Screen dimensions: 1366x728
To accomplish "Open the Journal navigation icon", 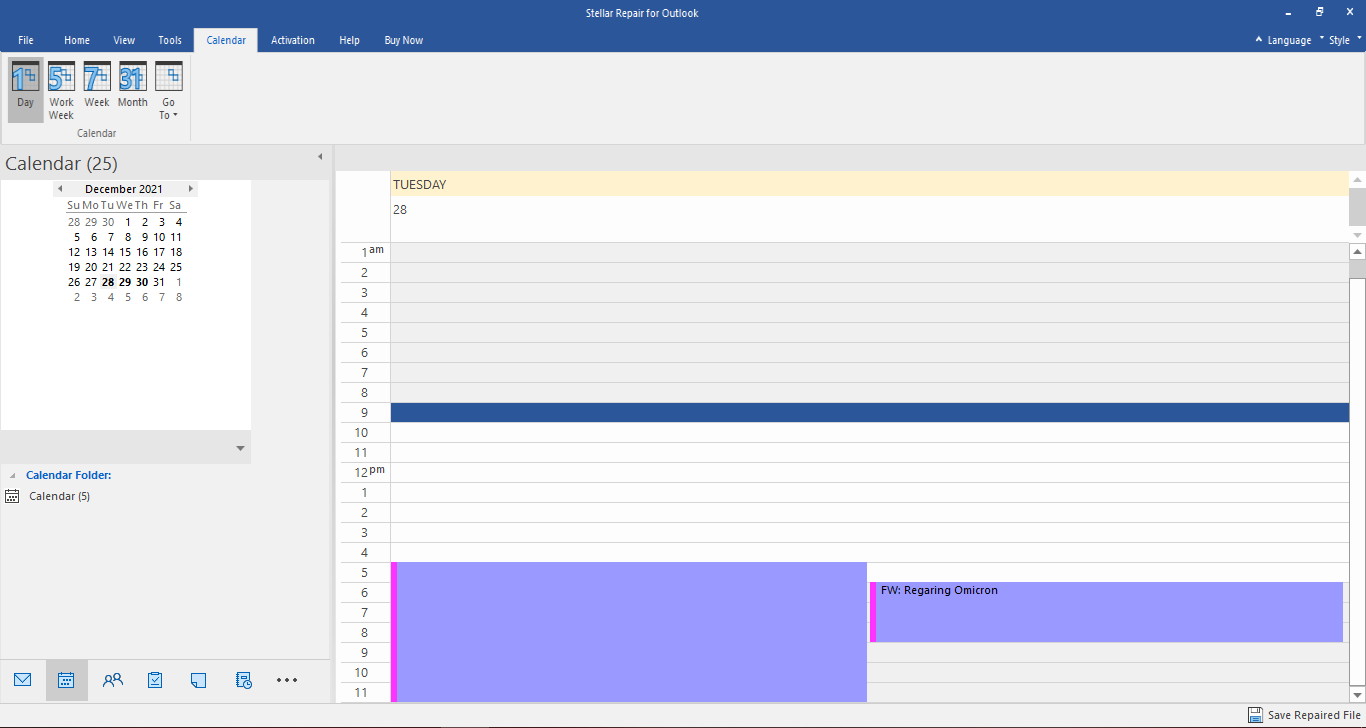I will 244,680.
